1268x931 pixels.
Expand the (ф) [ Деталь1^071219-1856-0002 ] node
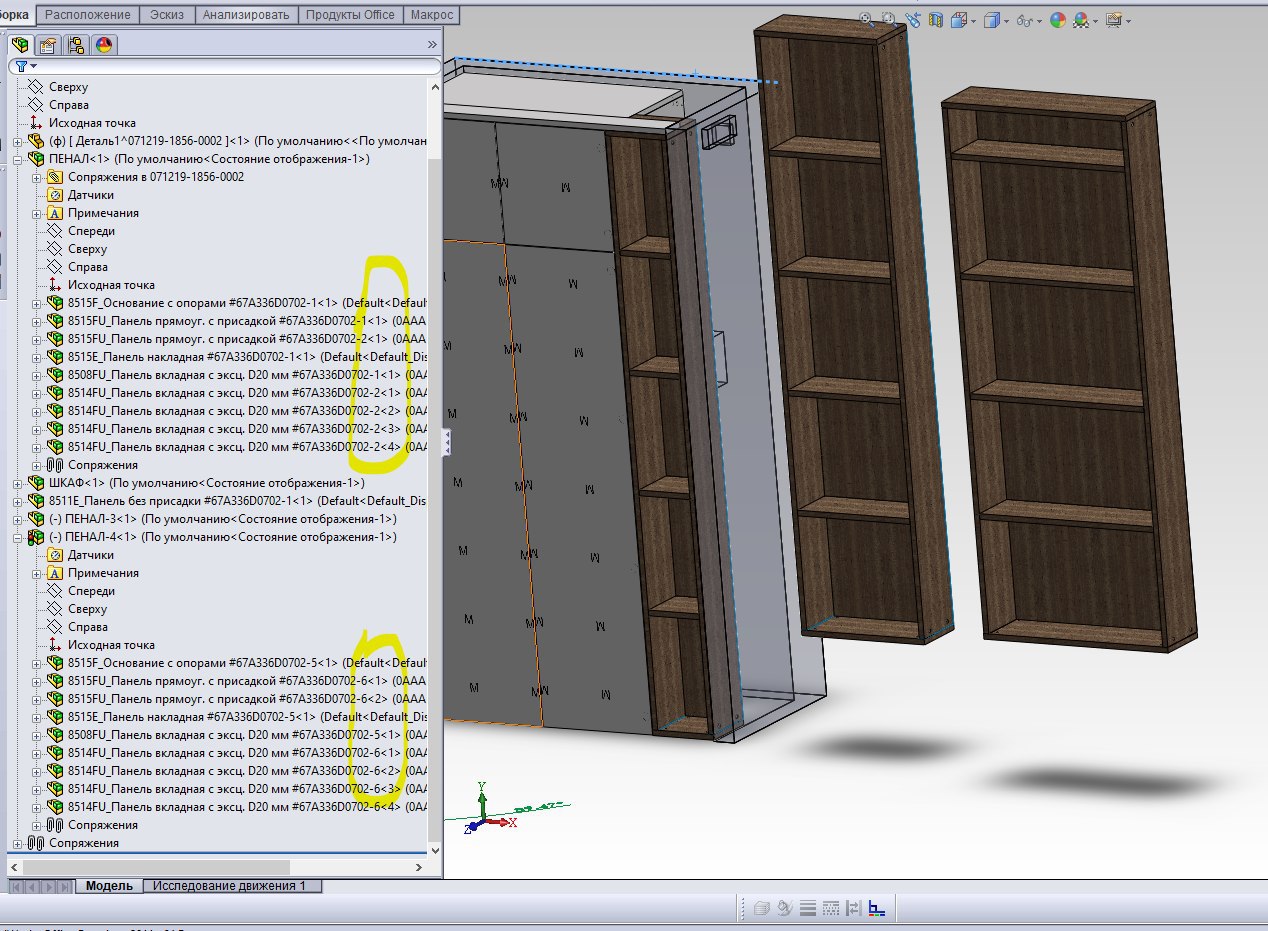coord(17,141)
